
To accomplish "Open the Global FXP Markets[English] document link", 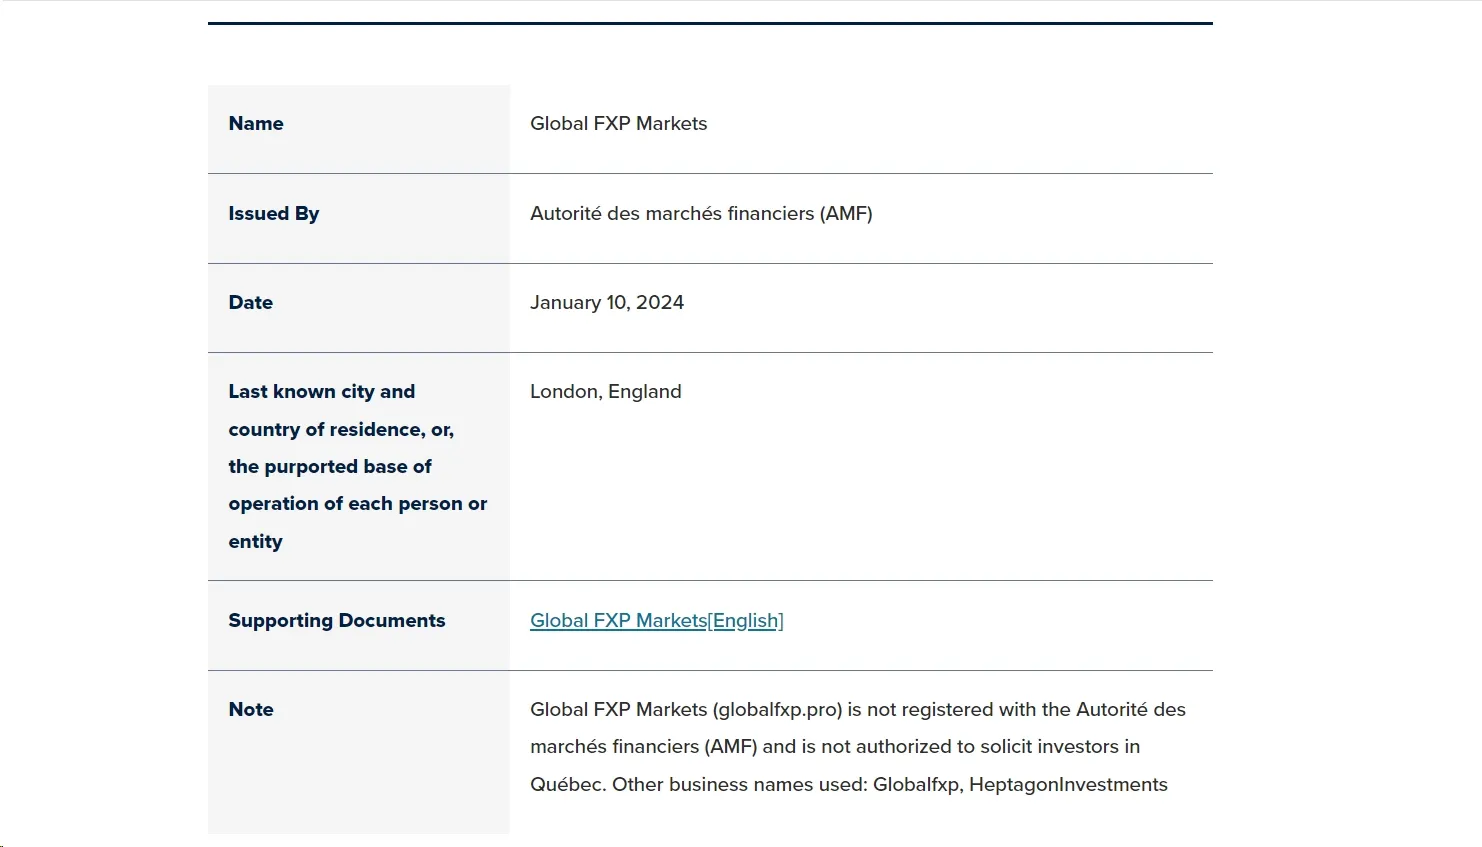I will (656, 621).
